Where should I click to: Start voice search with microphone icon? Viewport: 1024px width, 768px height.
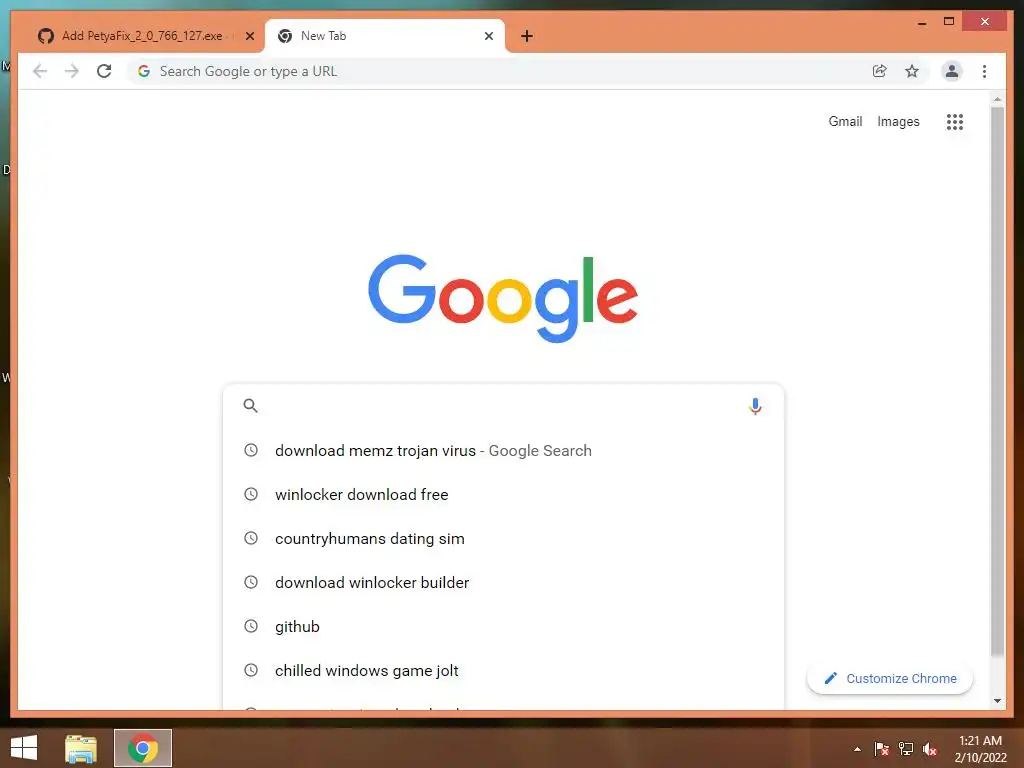755,406
